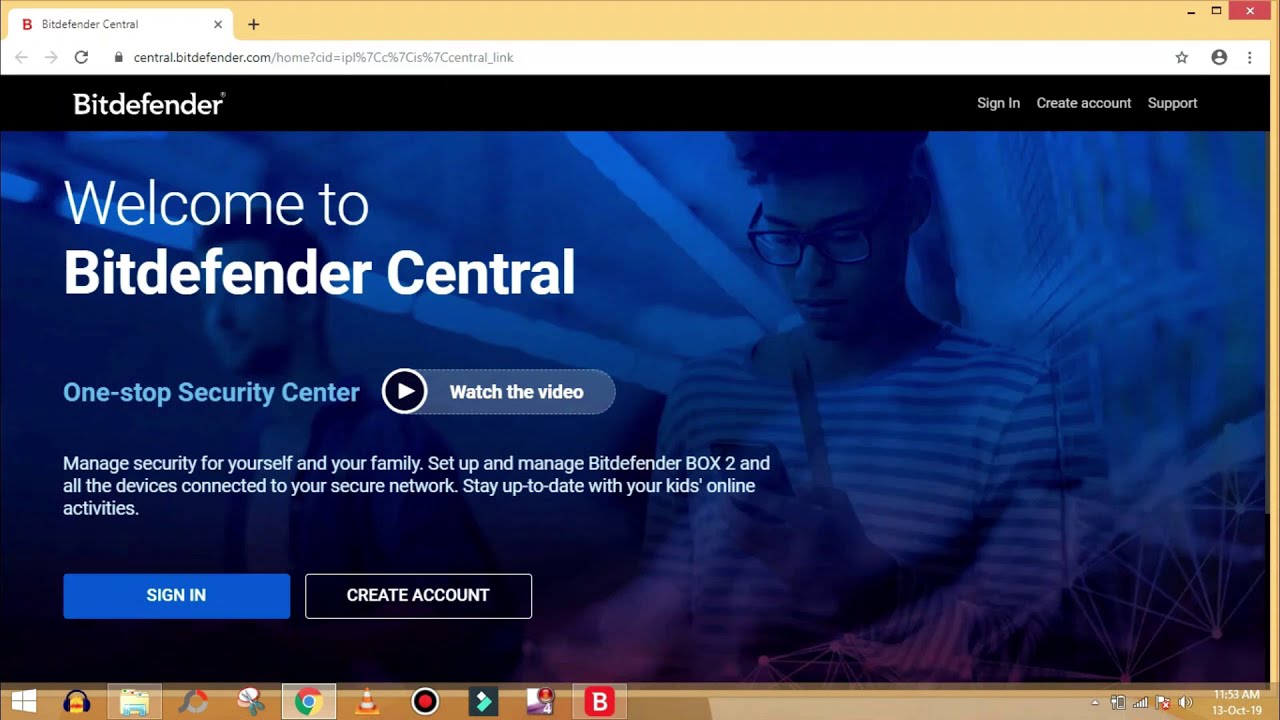This screenshot has height=720, width=1280.
Task: Click the Chrome icon in the taskbar
Action: point(308,702)
